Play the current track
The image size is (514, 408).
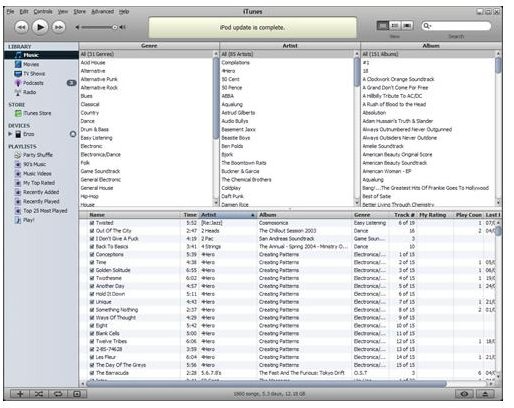(x=40, y=27)
